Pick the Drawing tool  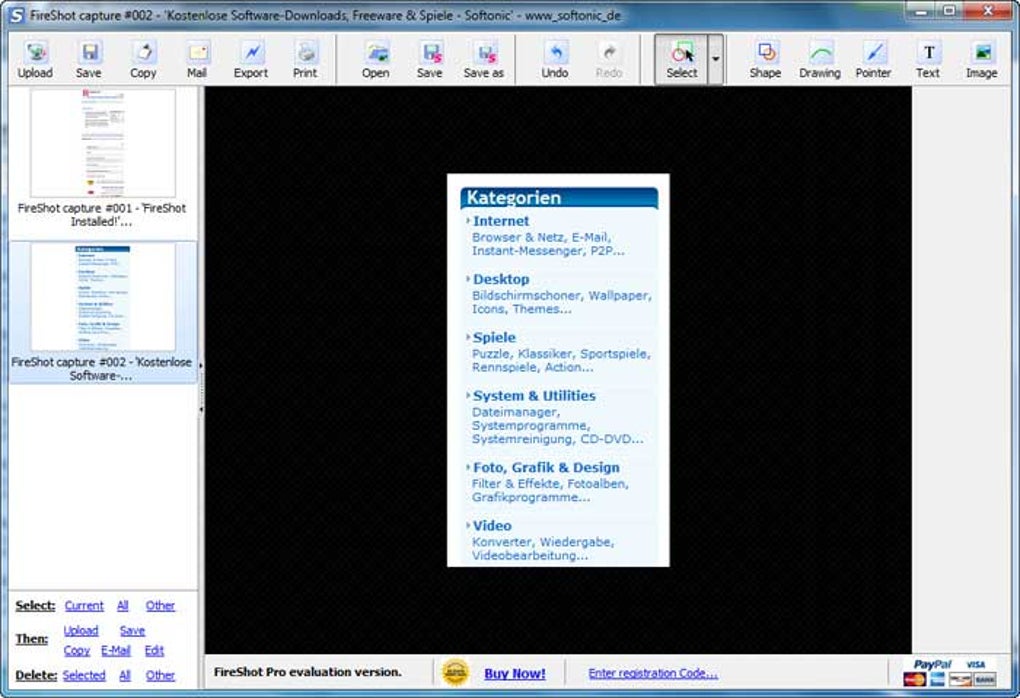pyautogui.click(x=820, y=60)
